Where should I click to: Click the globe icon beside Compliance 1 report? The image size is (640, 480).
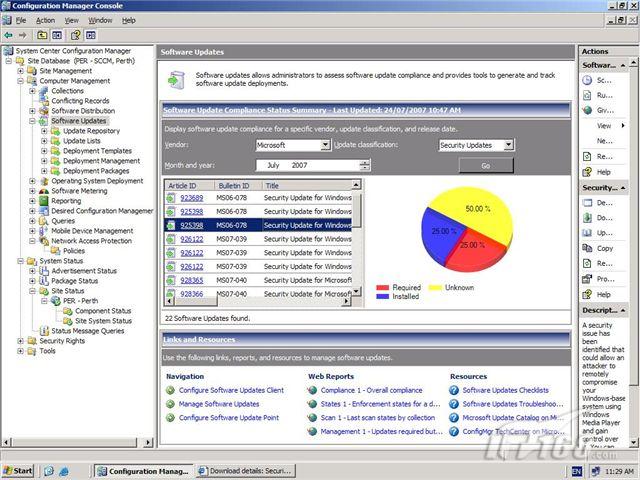pyautogui.click(x=312, y=390)
